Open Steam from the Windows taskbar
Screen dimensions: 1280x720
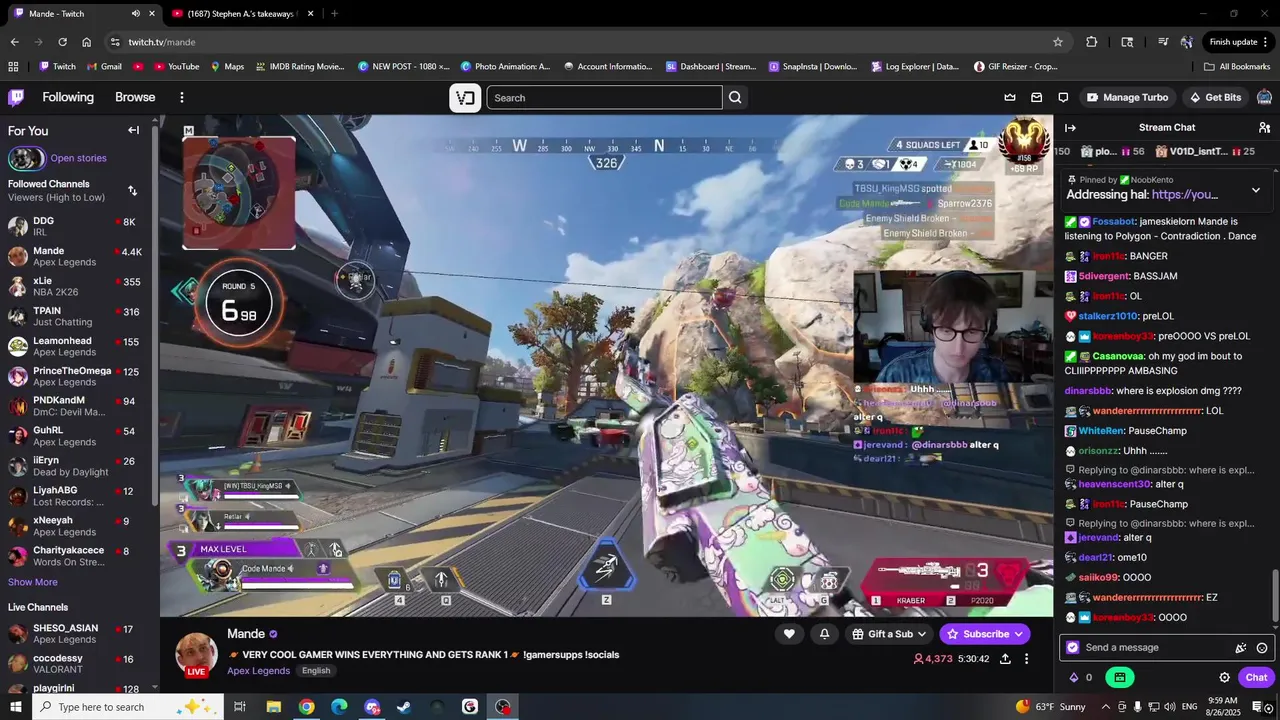(x=404, y=707)
